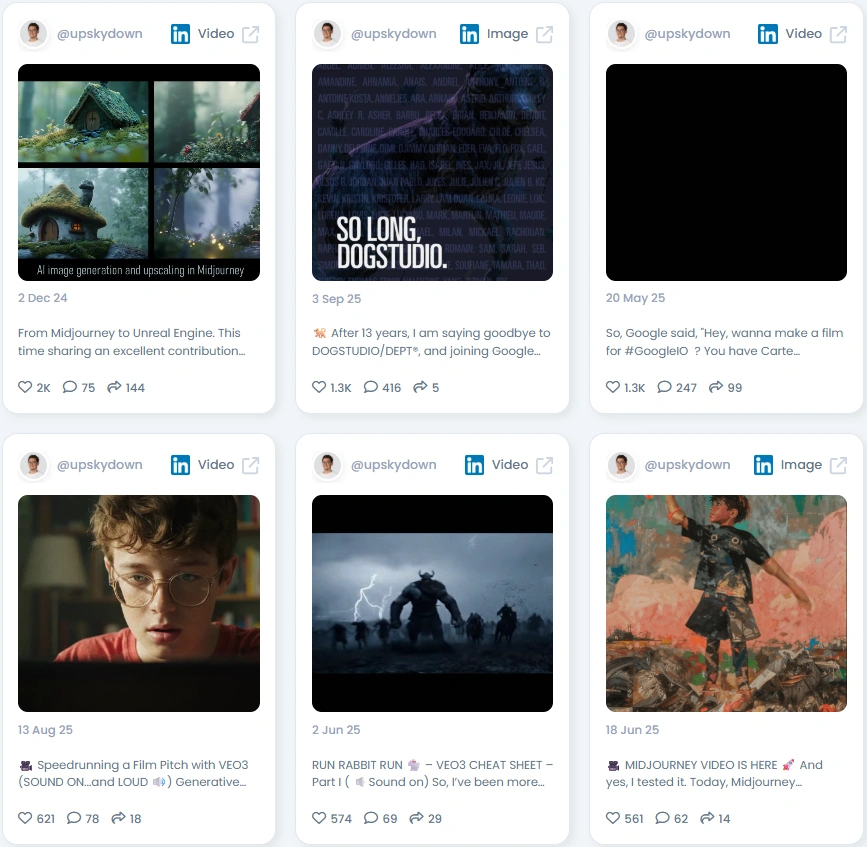Viewport: 867px width, 847px height.
Task: Click @upskydown handle on the 20 May 25 card
Action: coord(687,34)
